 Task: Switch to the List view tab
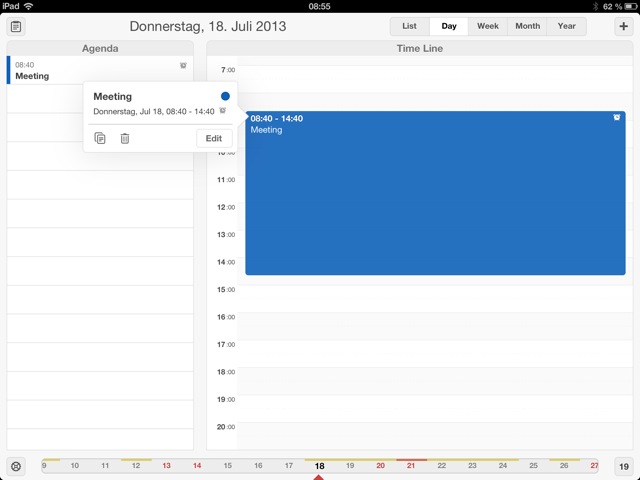(409, 26)
